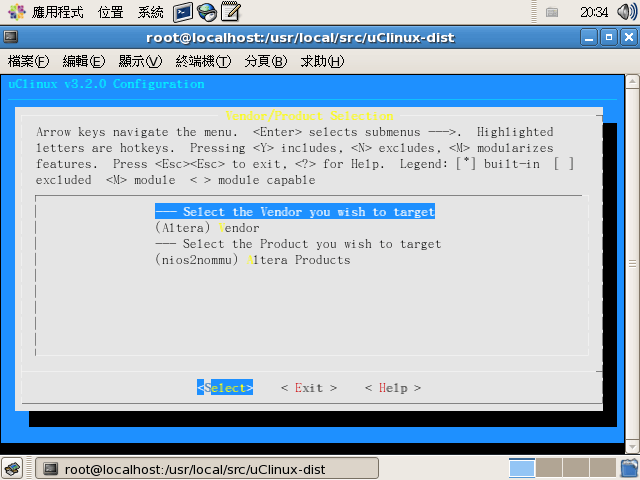Click the trash icon in bottom panel
Viewport: 640px width, 480px height.
626,468
